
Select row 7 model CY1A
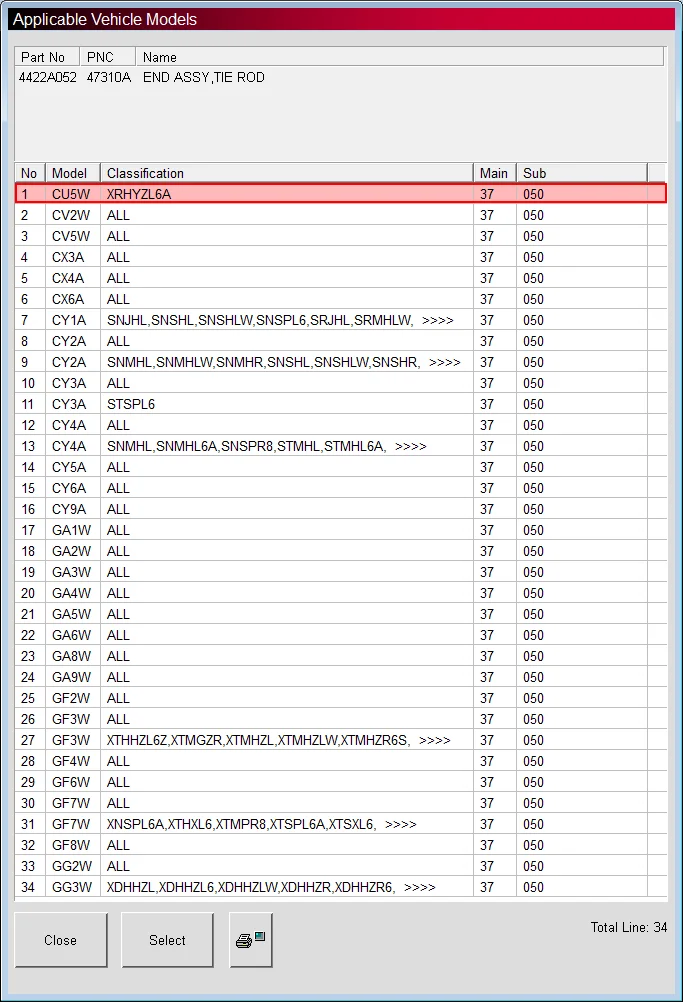(68, 320)
